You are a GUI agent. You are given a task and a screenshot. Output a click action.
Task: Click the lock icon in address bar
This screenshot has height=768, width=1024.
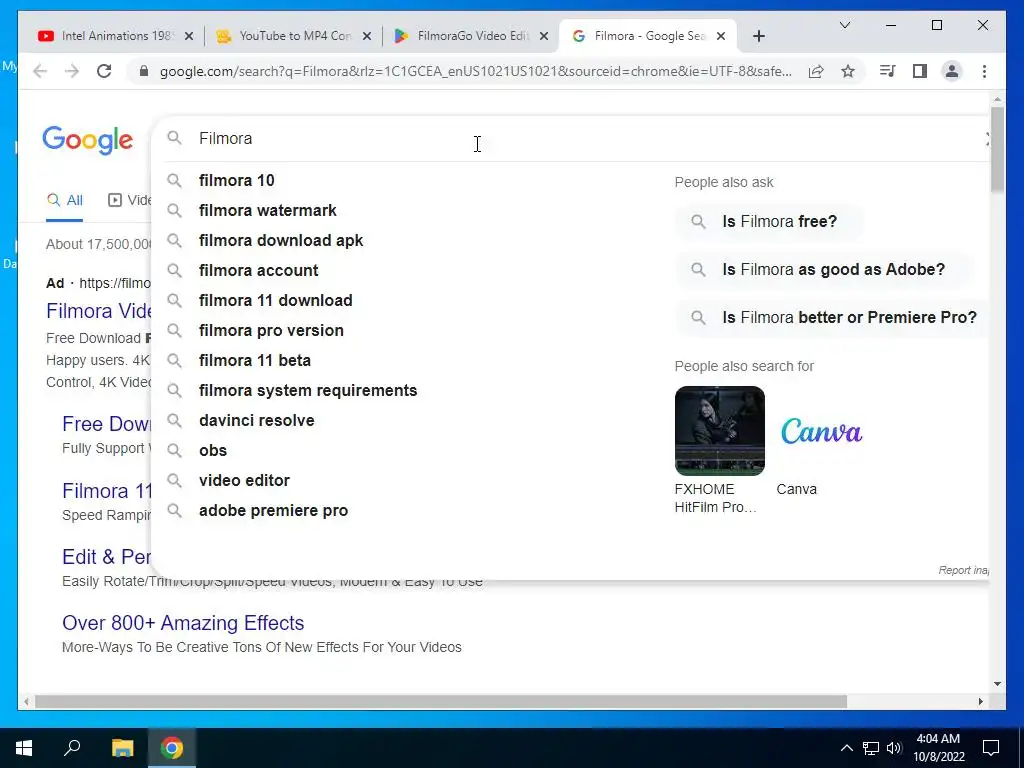144,71
